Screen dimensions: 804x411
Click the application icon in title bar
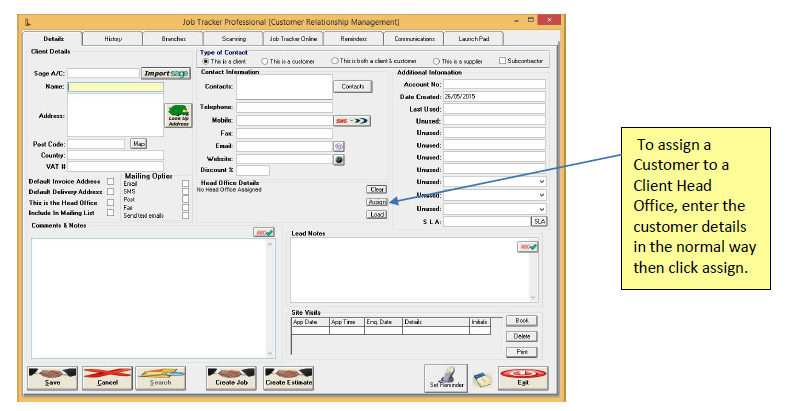(x=28, y=22)
